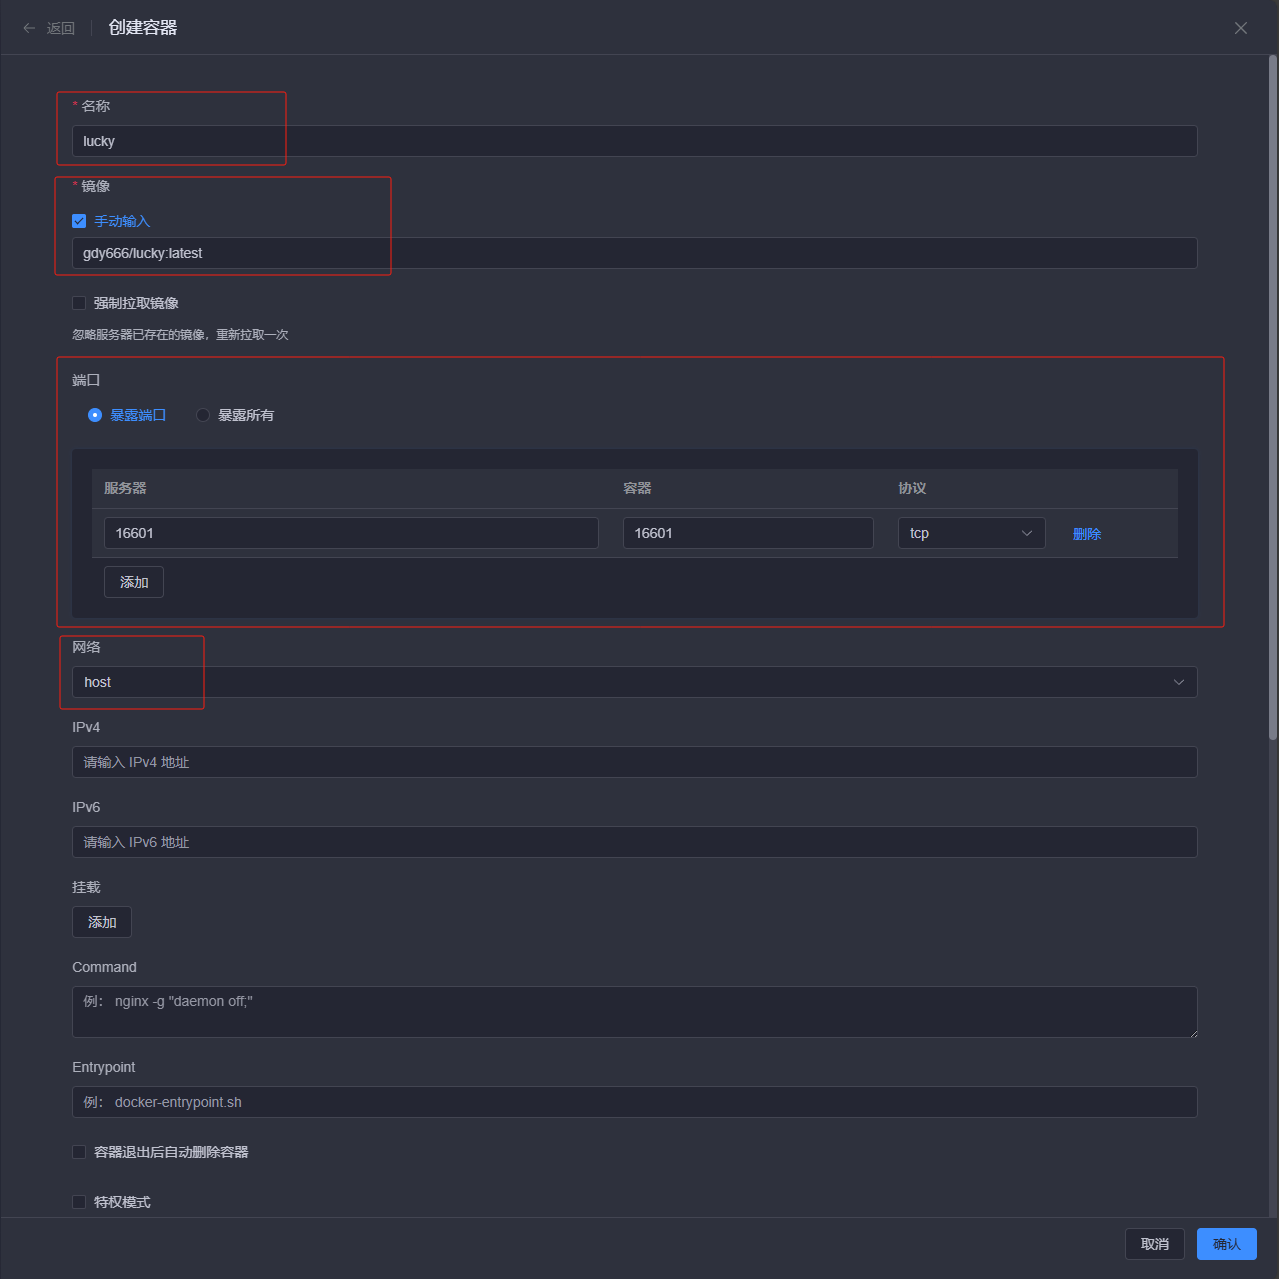Click the back arrow 返回 link
This screenshot has height=1279, width=1279.
(x=49, y=28)
